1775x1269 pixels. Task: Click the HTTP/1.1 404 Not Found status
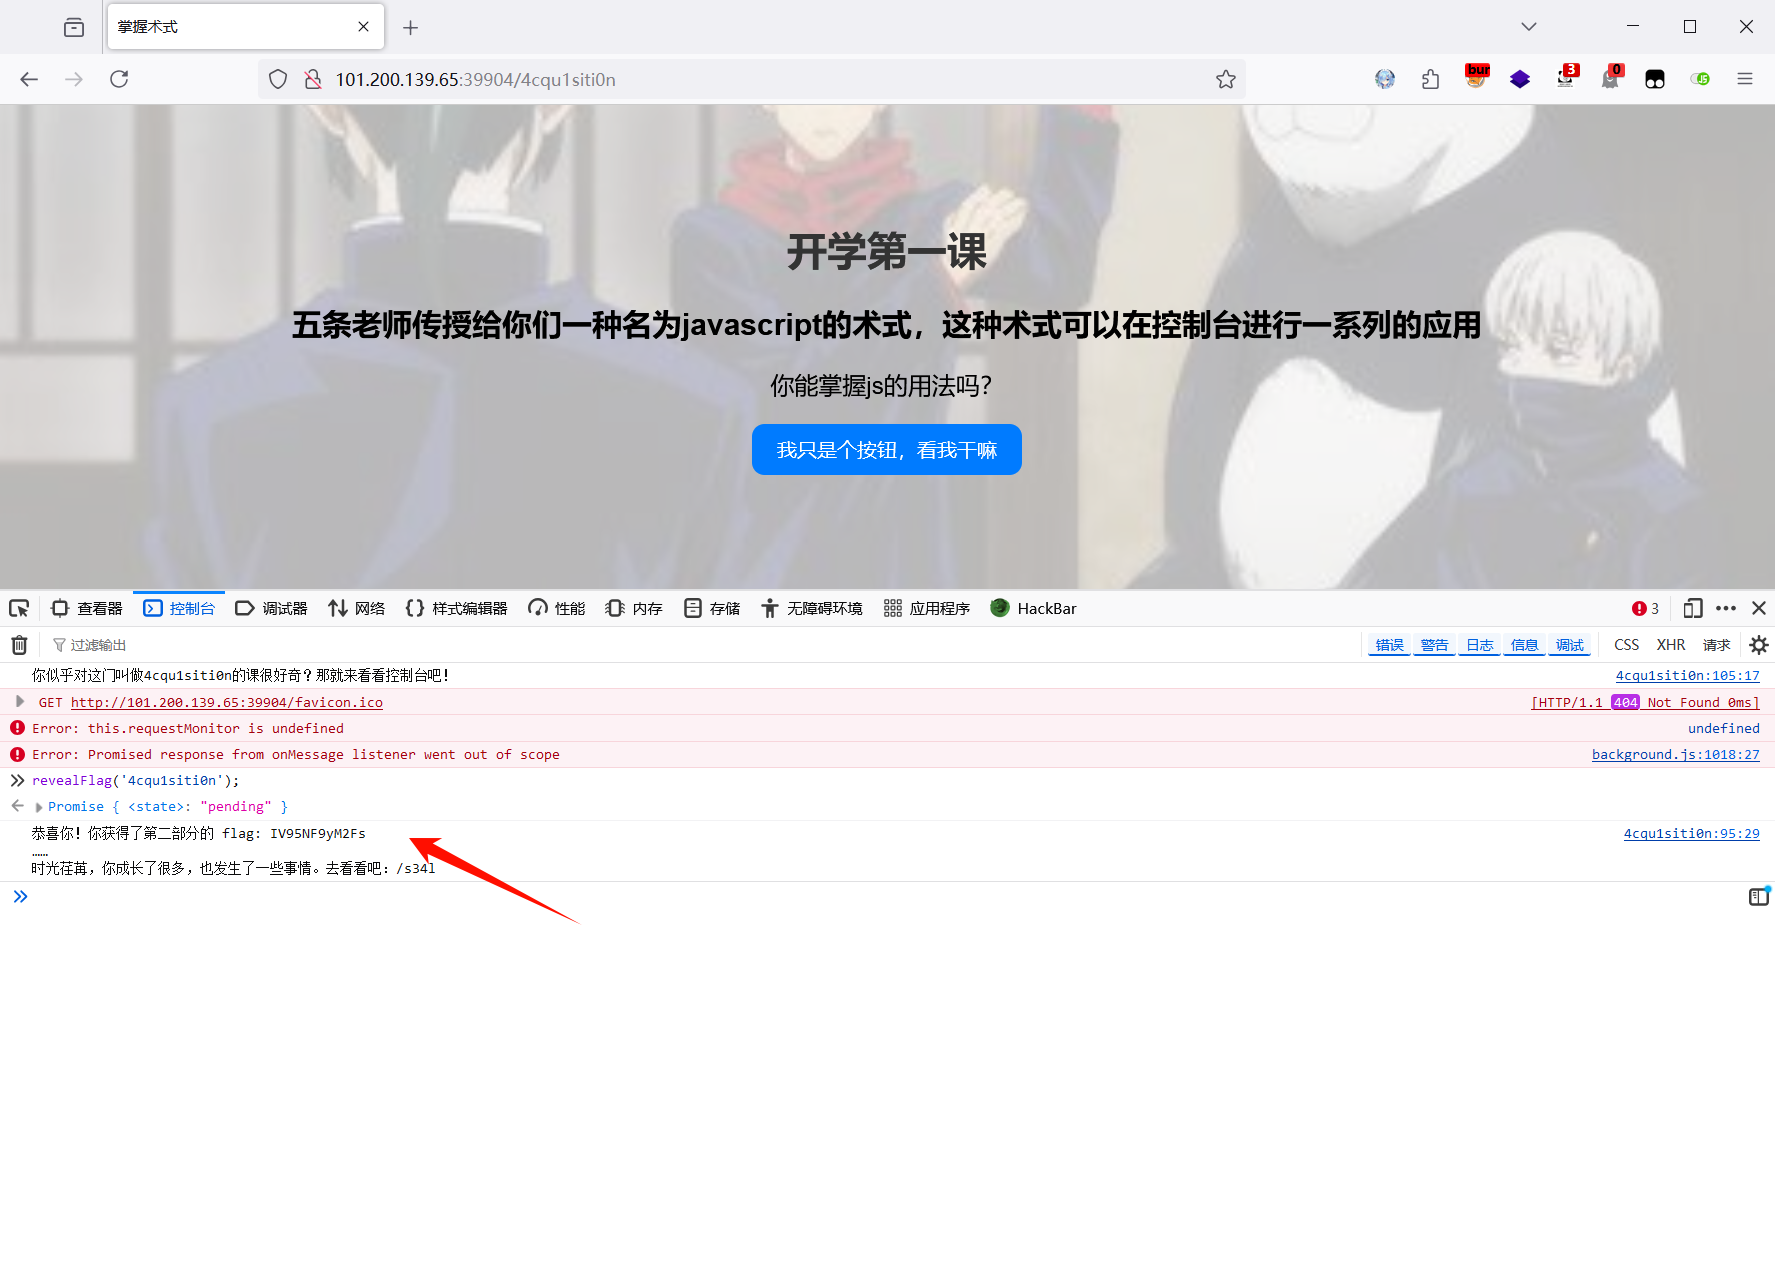[1645, 702]
